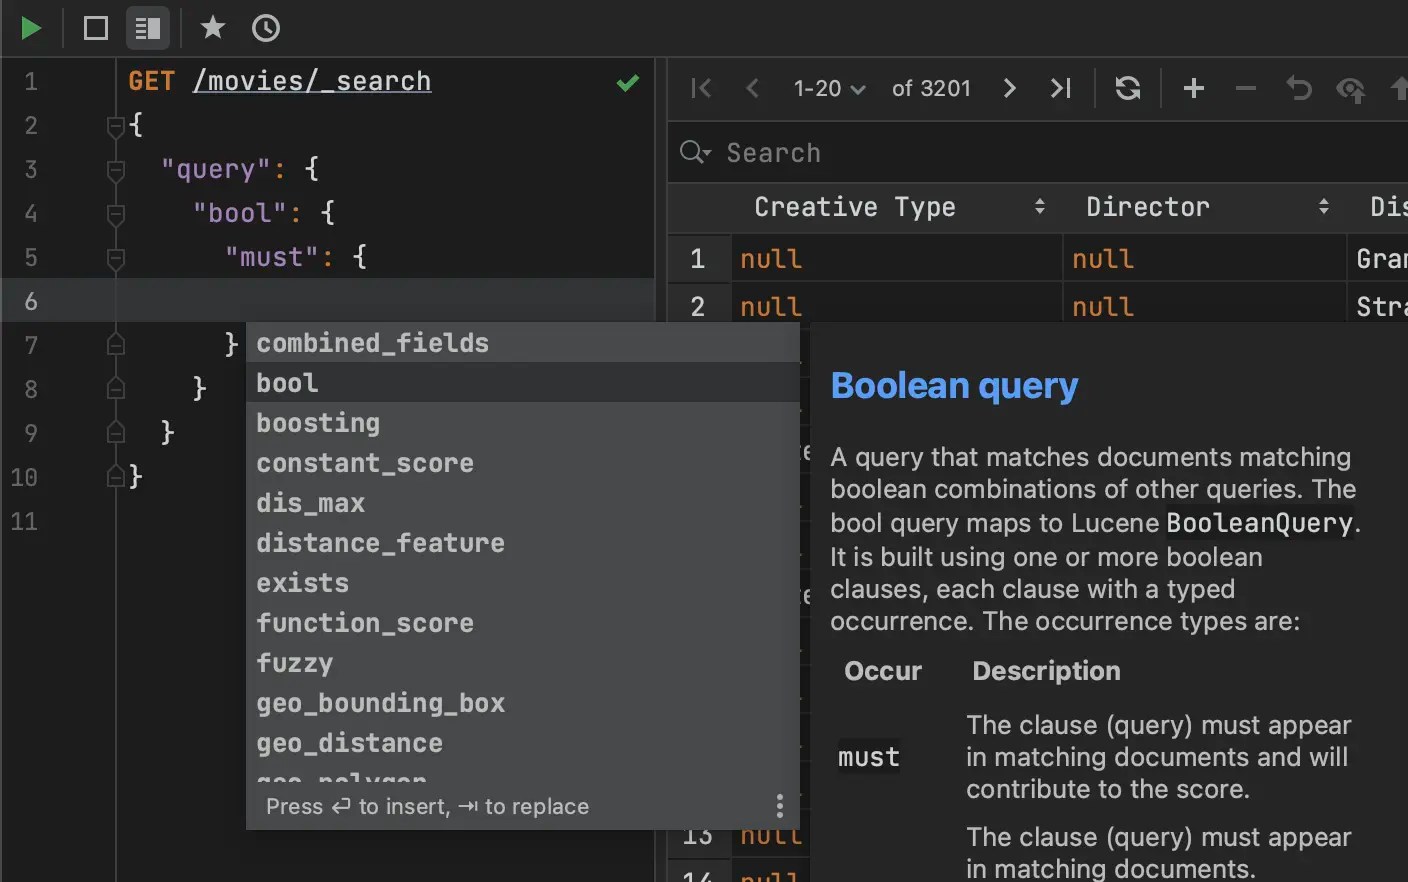Screen dimensions: 1408x882
Task: Go to the next results page
Action: [x=1009, y=88]
